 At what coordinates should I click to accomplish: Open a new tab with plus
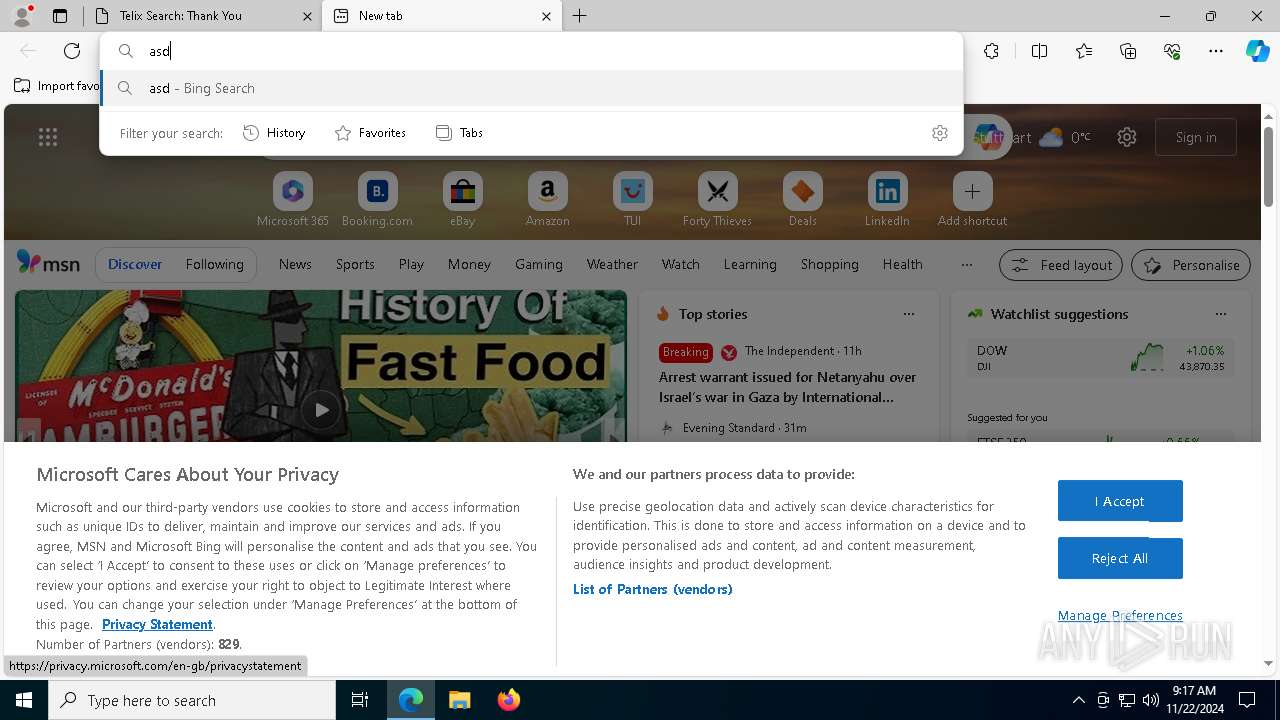click(x=579, y=16)
